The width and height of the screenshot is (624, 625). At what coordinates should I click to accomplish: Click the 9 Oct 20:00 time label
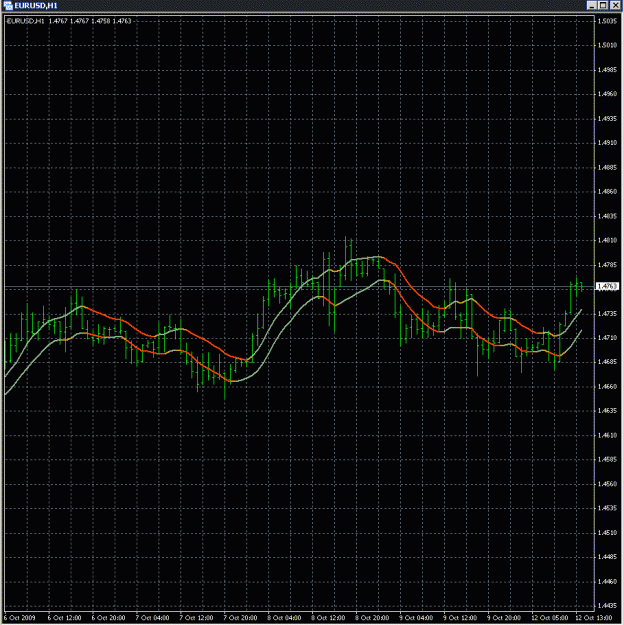504,618
